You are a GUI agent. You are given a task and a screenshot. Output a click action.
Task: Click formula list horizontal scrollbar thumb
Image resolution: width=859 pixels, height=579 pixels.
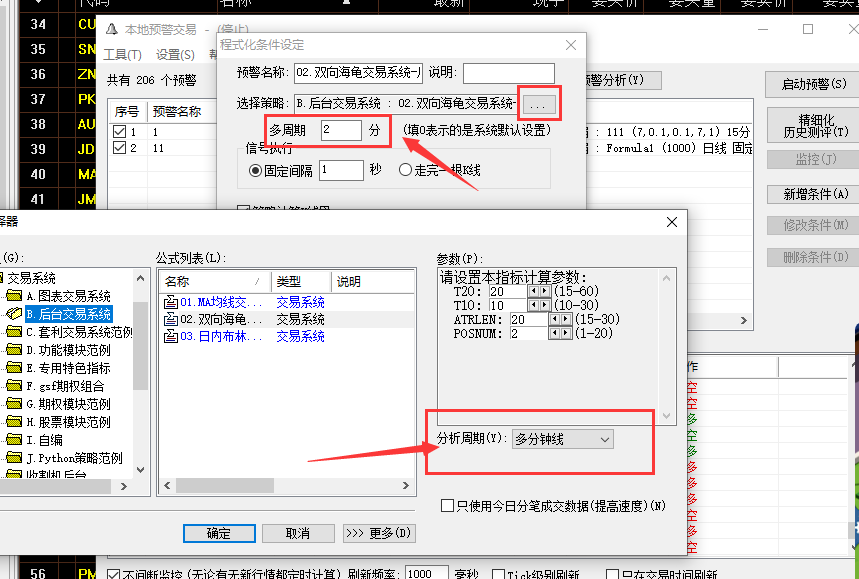point(225,485)
